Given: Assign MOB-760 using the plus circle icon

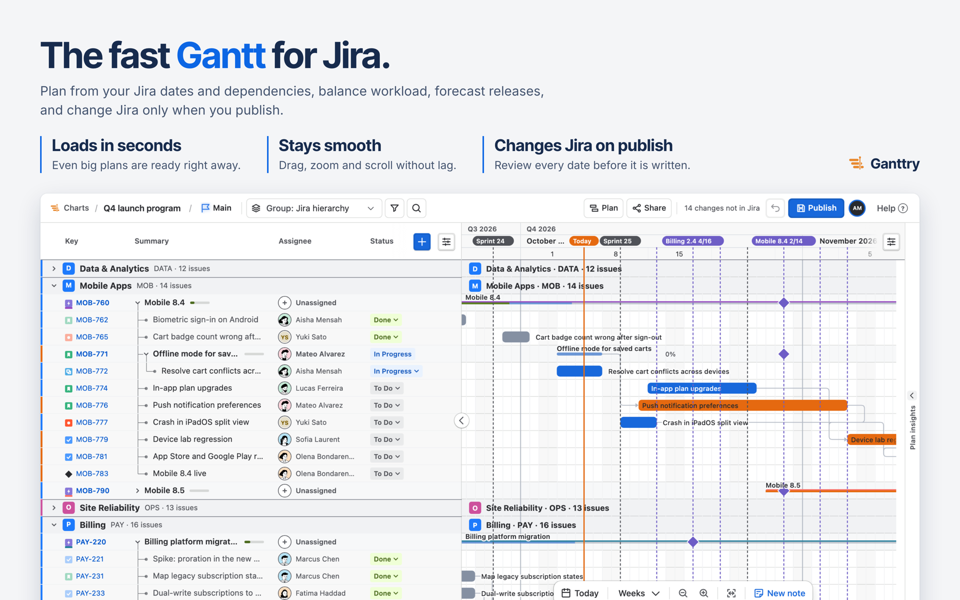Looking at the screenshot, I should tap(284, 302).
